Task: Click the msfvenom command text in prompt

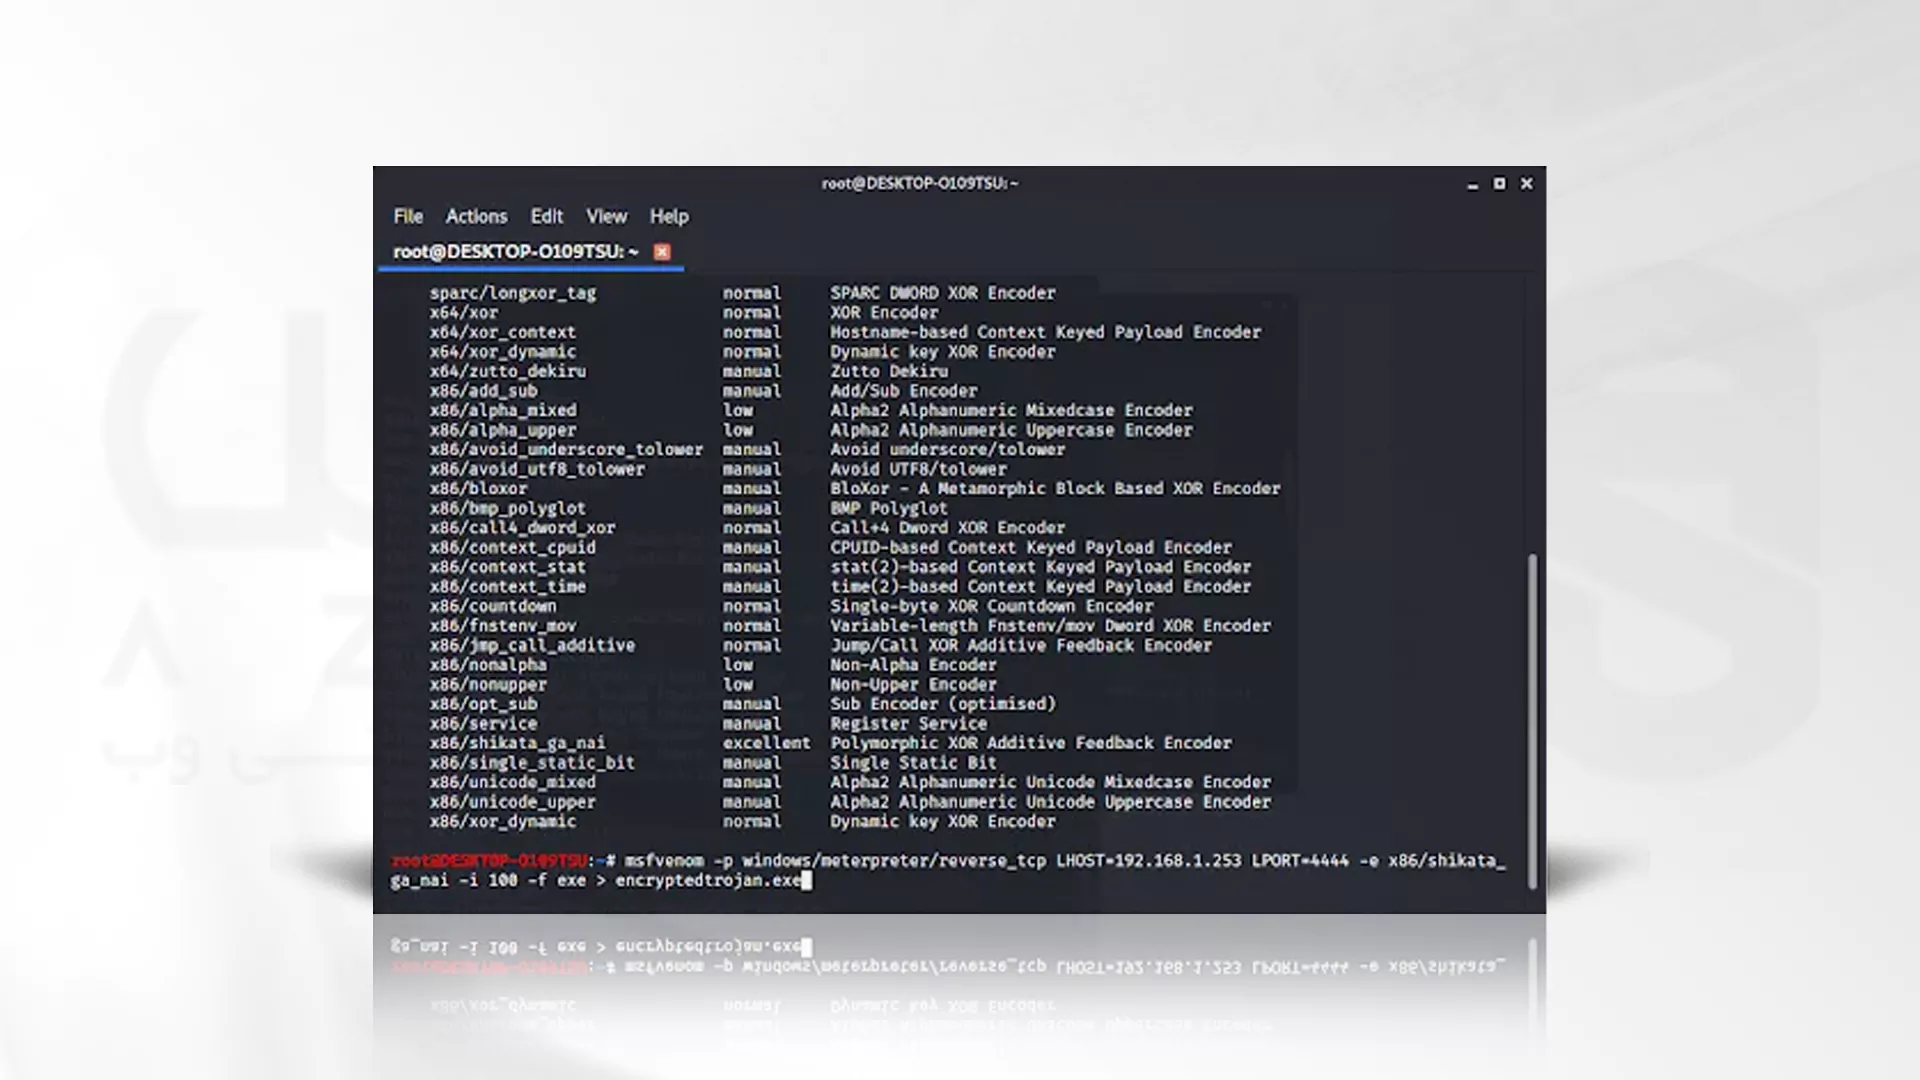Action: point(664,860)
